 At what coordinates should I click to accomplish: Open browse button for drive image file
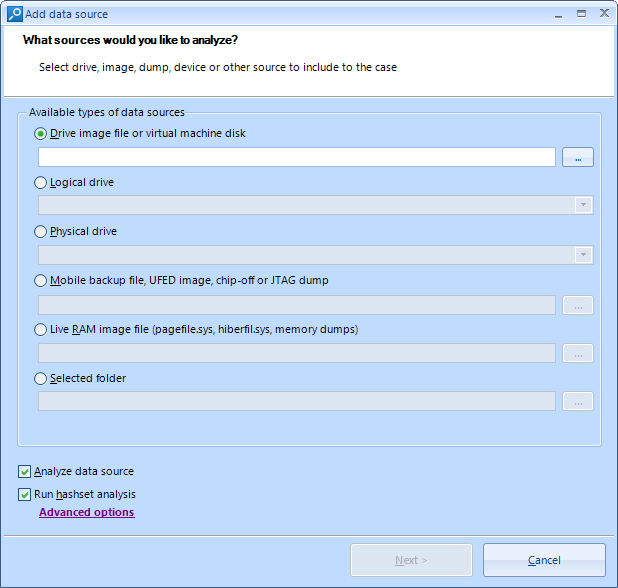578,157
